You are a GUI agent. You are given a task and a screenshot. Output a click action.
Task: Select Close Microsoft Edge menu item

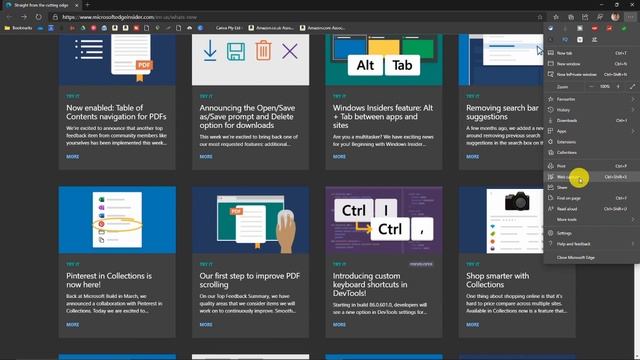[x=590, y=258]
